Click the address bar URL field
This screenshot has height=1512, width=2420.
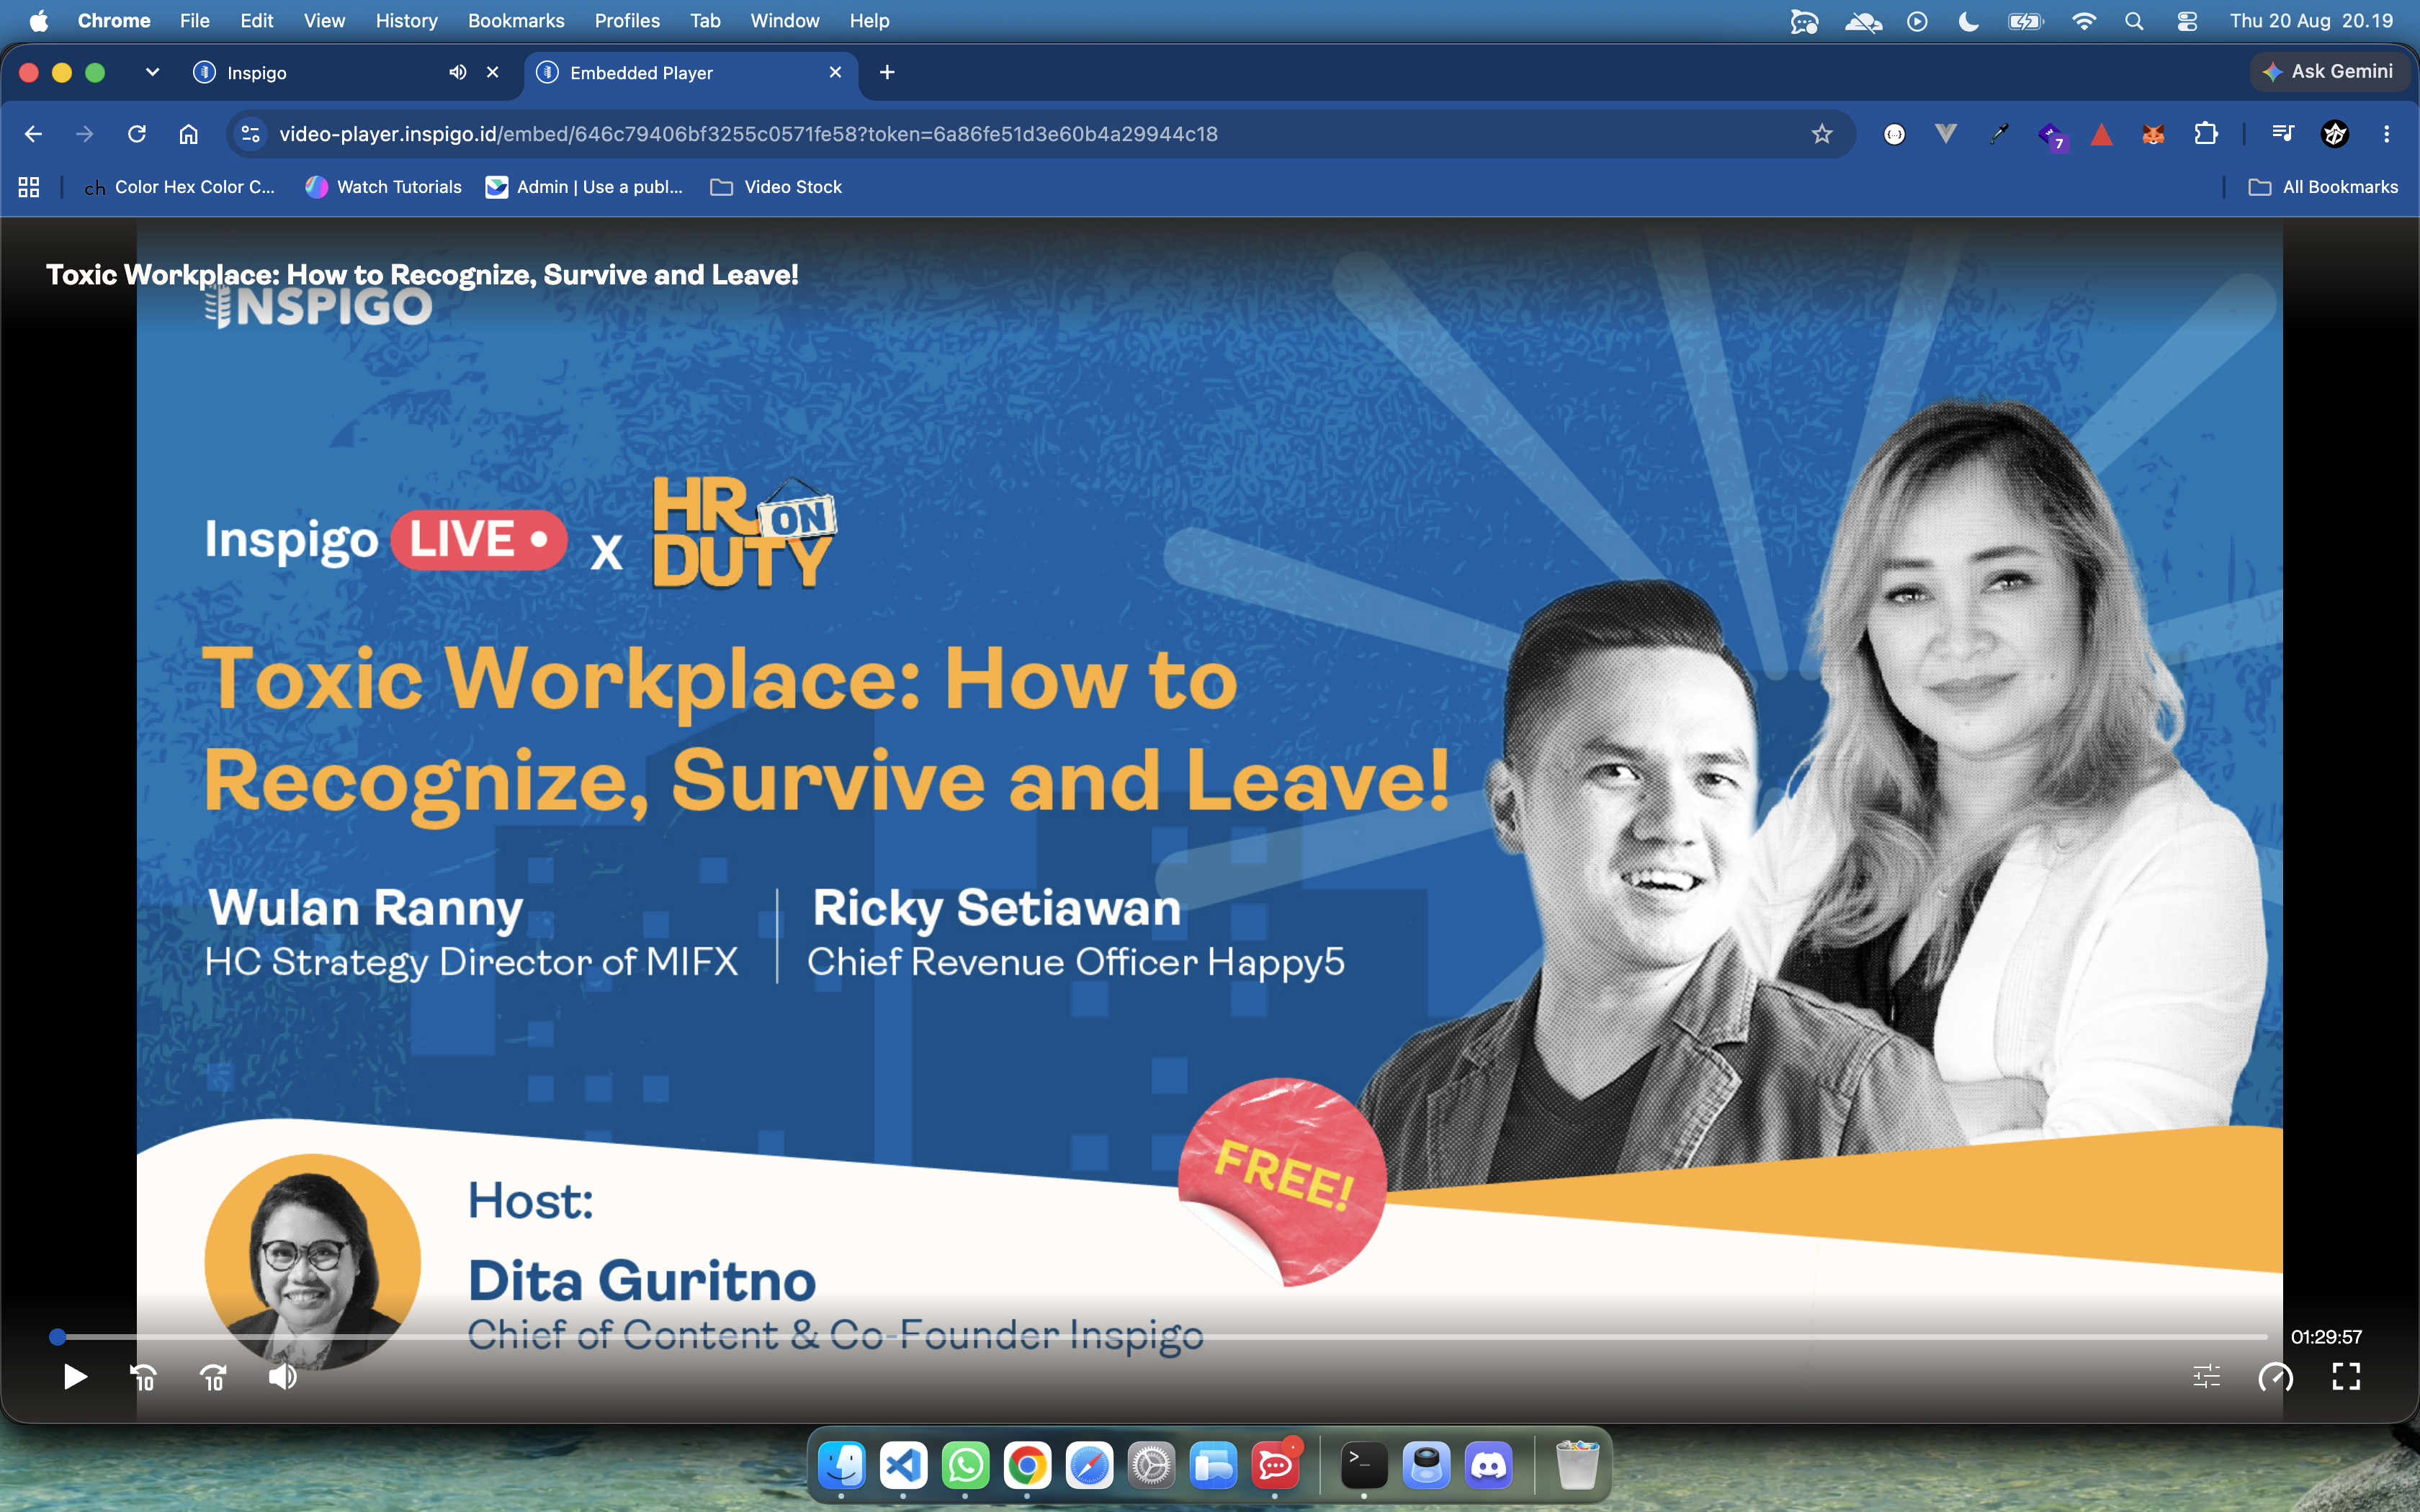pyautogui.click(x=1040, y=134)
